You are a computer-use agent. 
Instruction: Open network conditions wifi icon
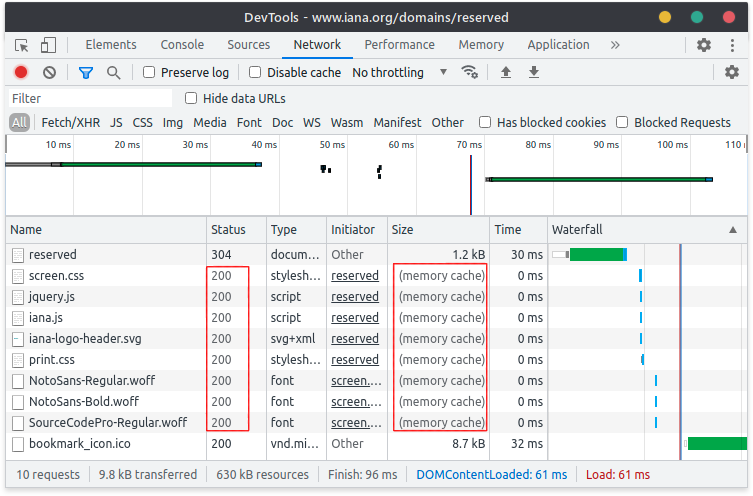coord(469,72)
